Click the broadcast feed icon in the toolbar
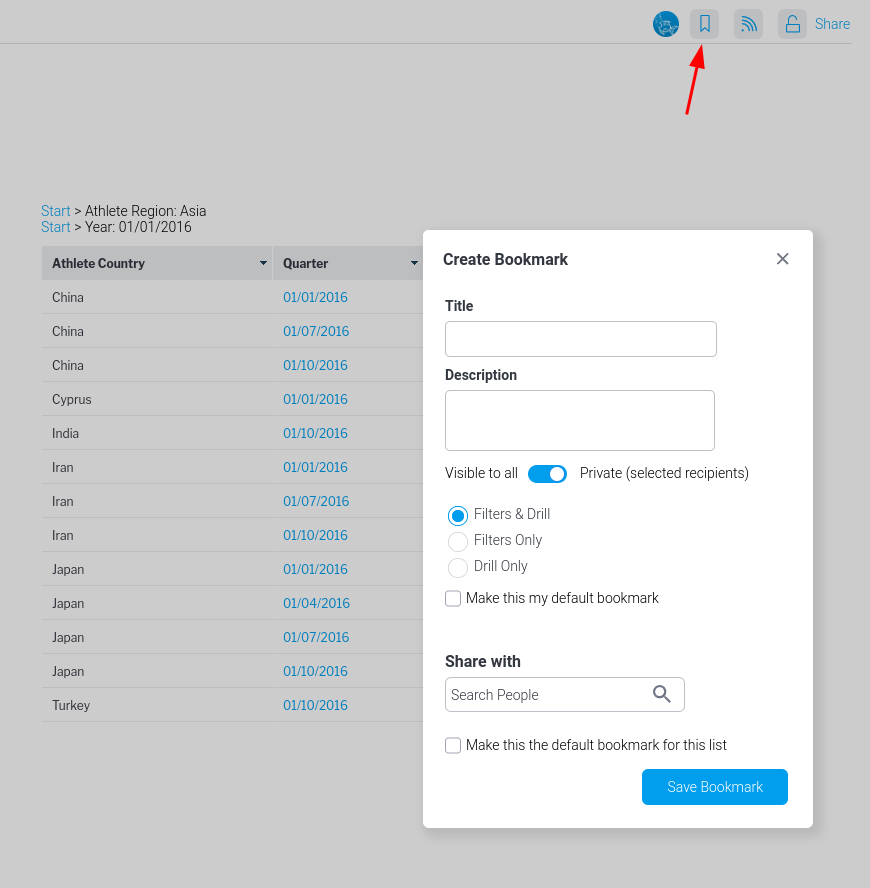The height and width of the screenshot is (888, 870). pyautogui.click(x=748, y=23)
